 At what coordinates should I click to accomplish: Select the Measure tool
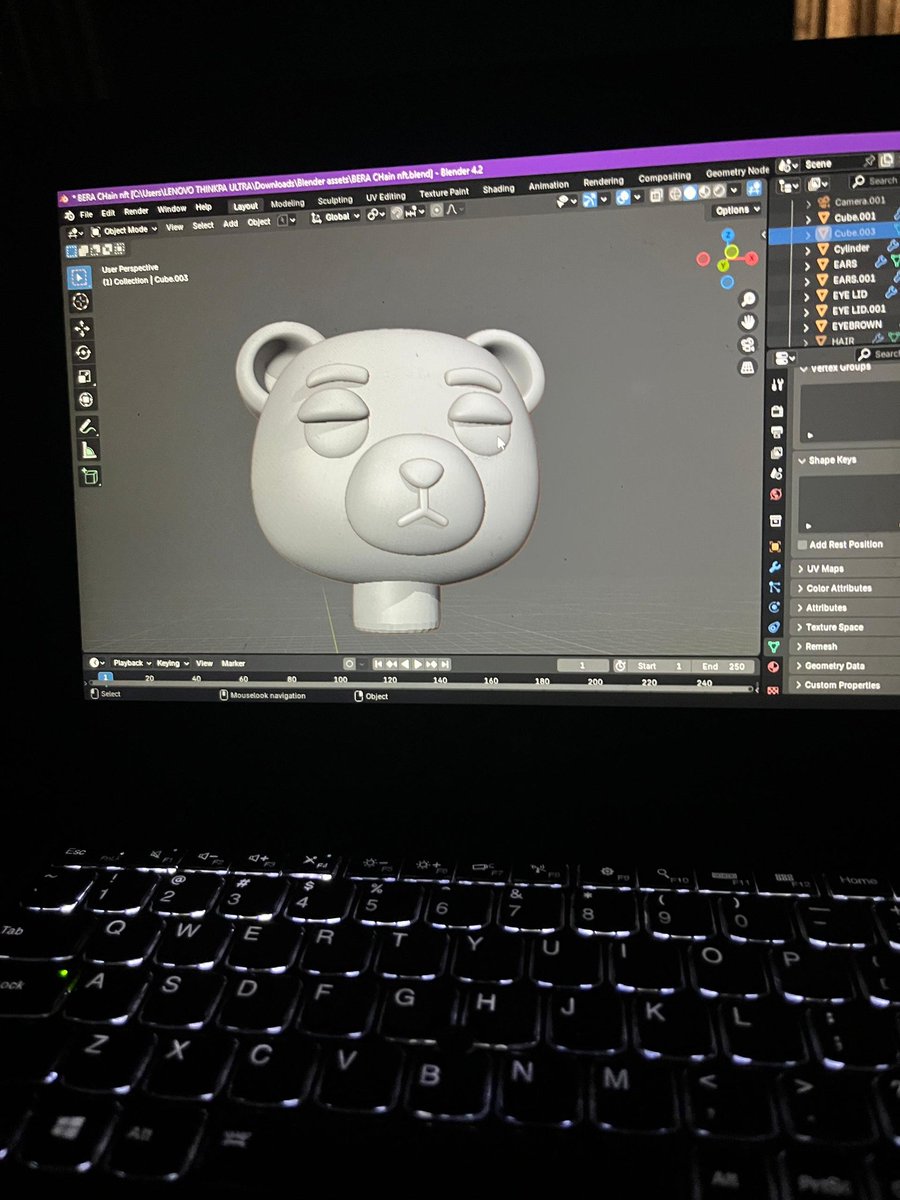pos(89,451)
